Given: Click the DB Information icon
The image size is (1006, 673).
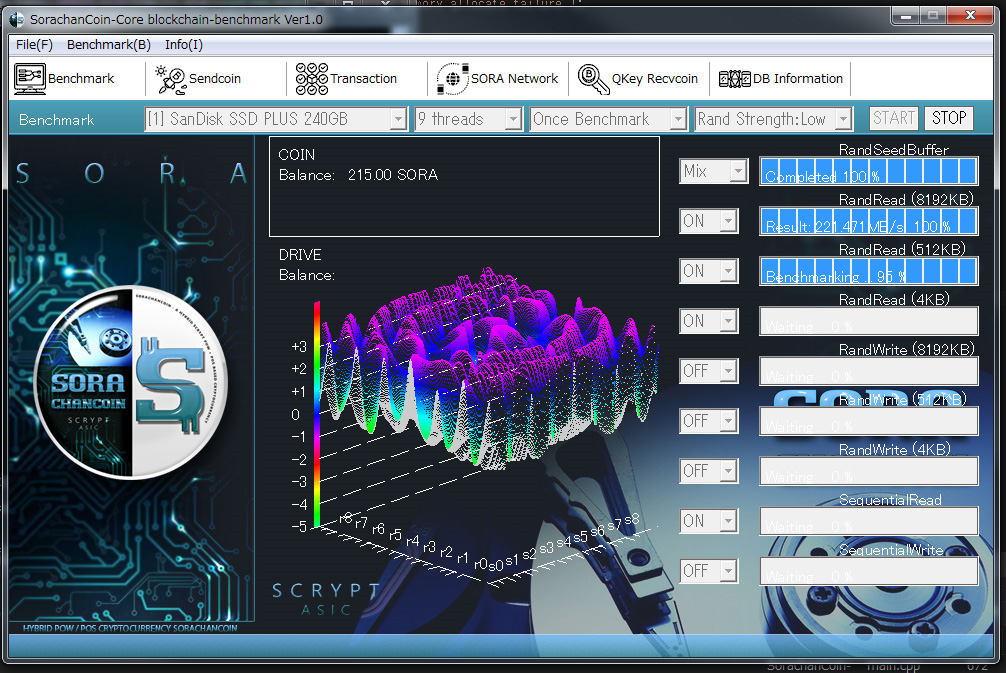Looking at the screenshot, I should [735, 79].
